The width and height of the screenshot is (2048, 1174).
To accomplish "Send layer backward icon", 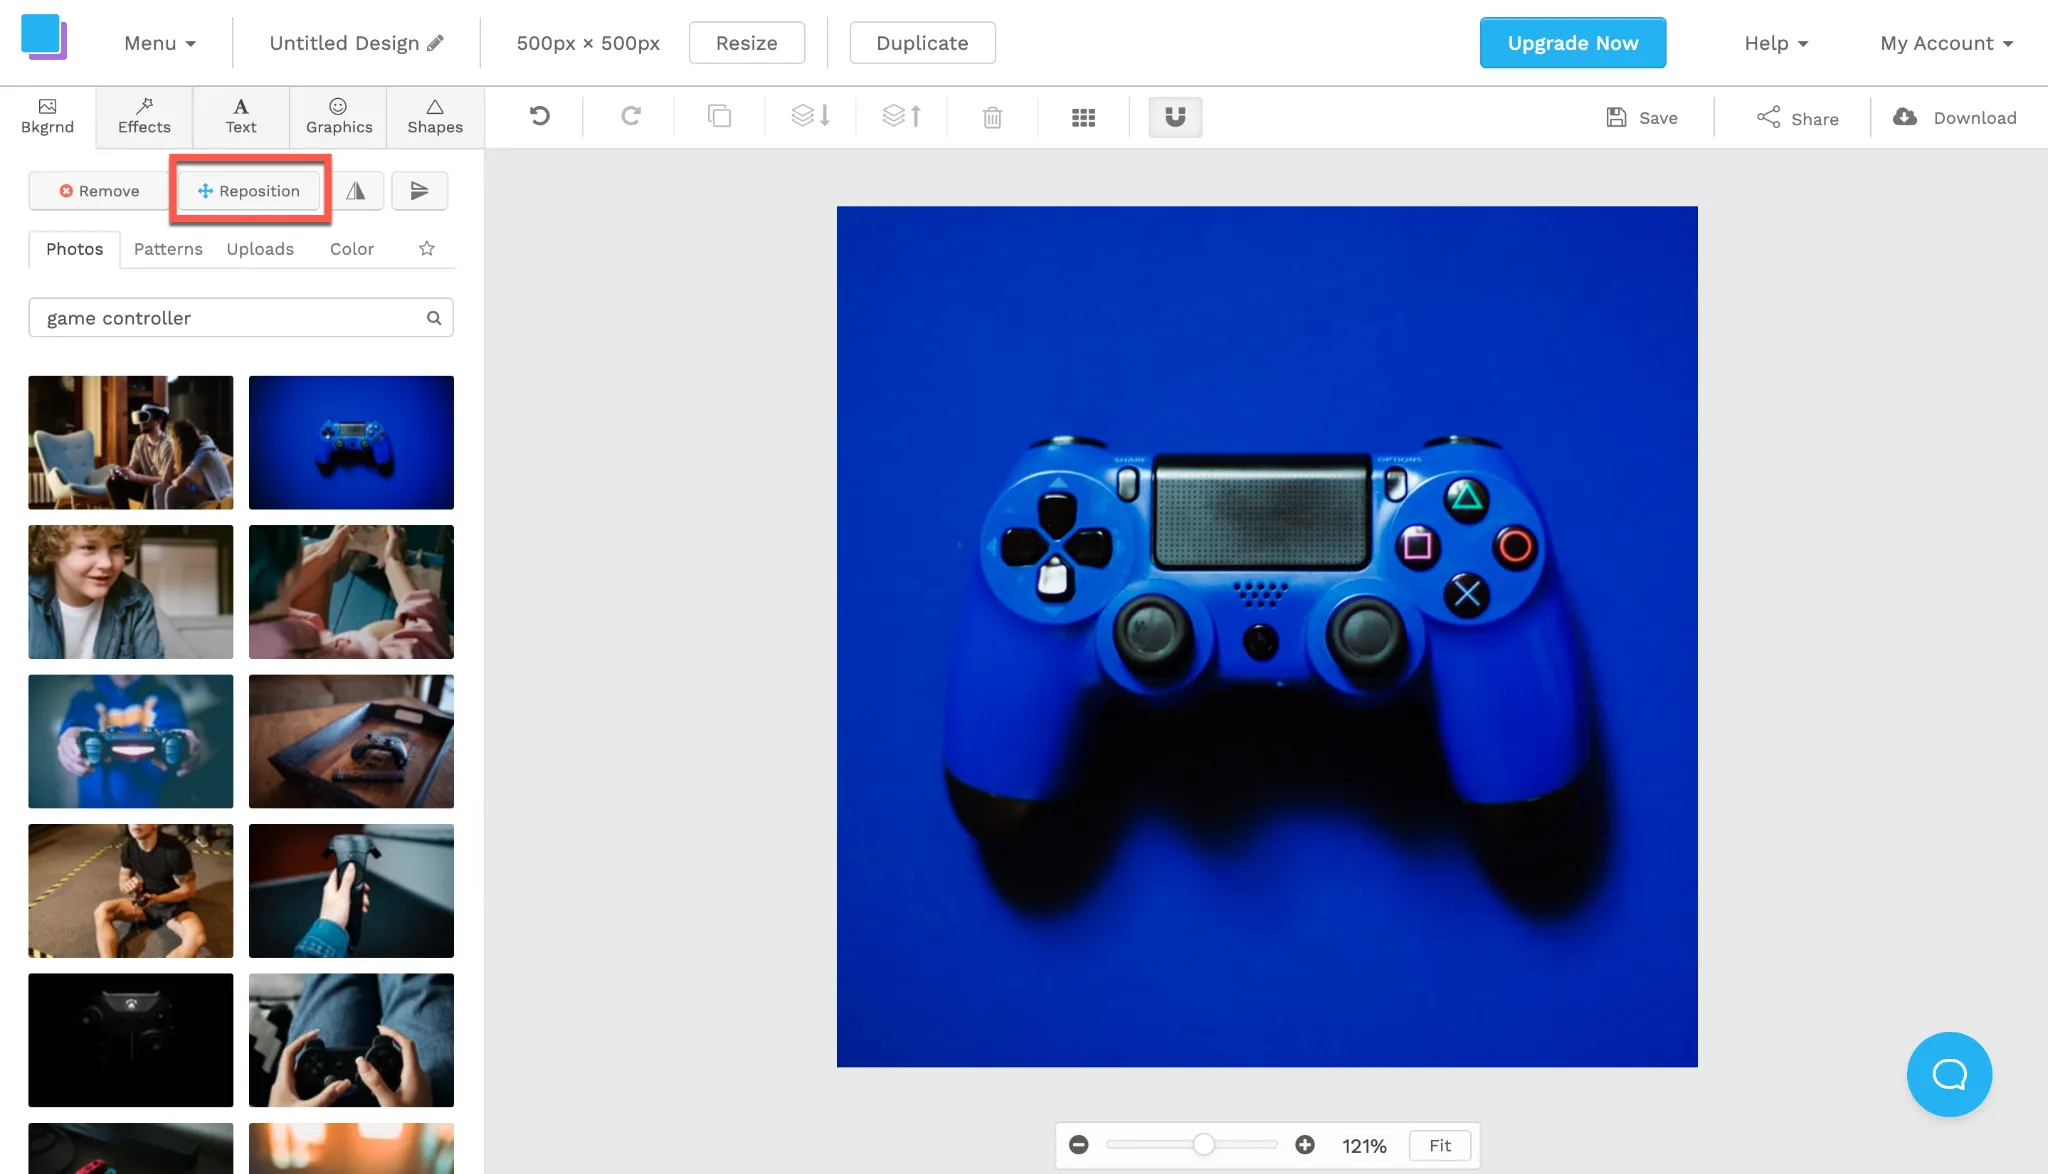I will coord(810,117).
